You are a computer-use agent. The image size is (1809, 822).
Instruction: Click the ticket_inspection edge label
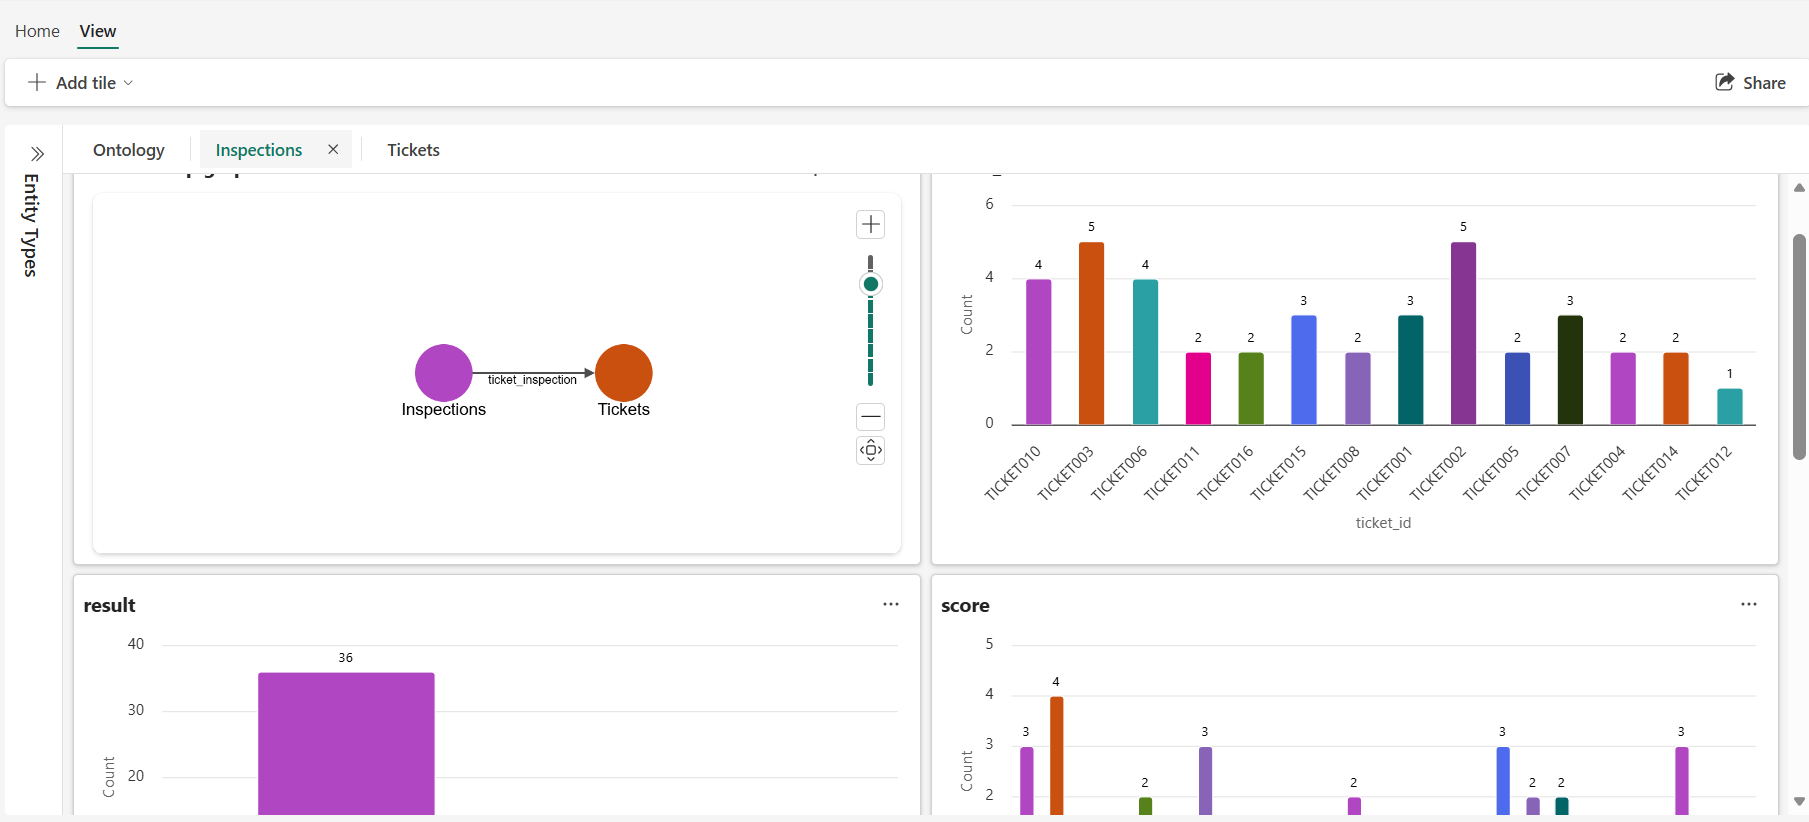pos(532,380)
